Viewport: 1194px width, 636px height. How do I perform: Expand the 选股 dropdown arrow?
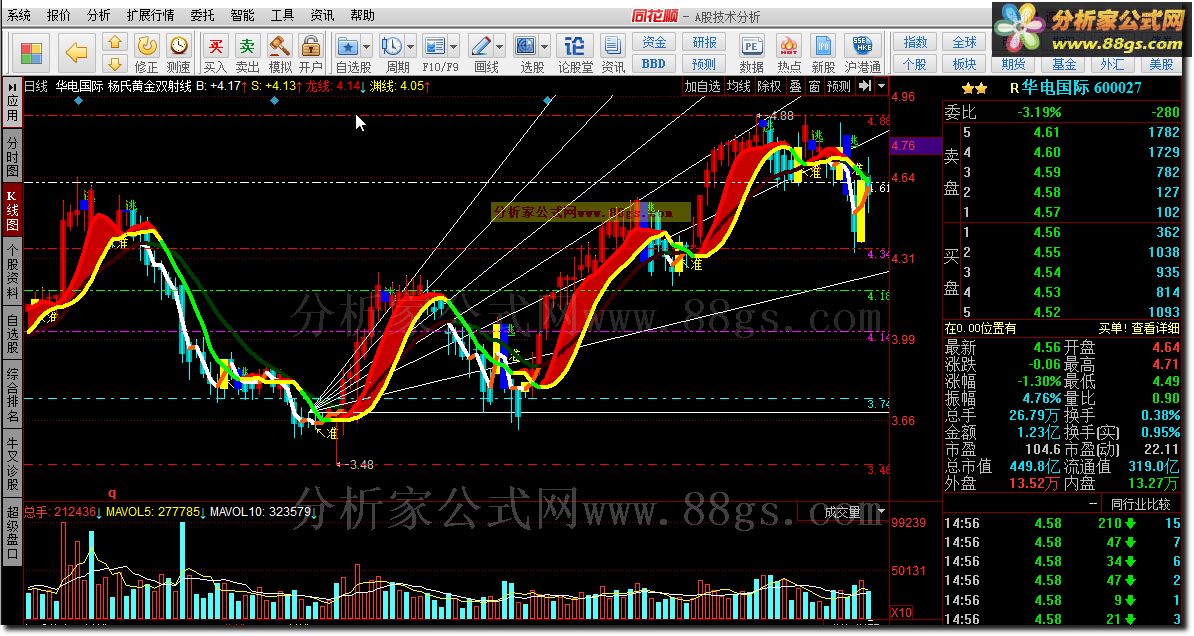pyautogui.click(x=544, y=46)
